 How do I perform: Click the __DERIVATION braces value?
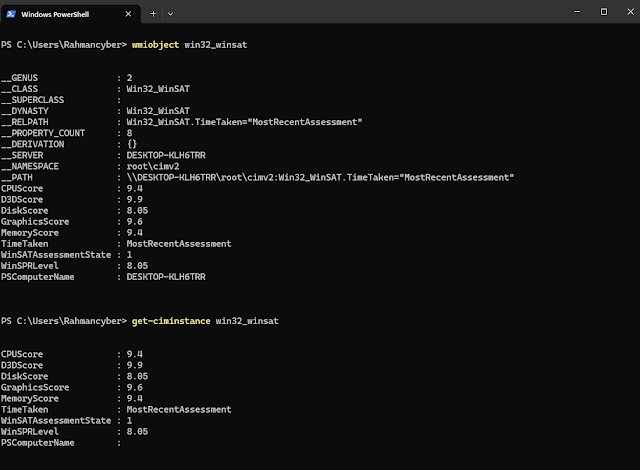[132, 144]
